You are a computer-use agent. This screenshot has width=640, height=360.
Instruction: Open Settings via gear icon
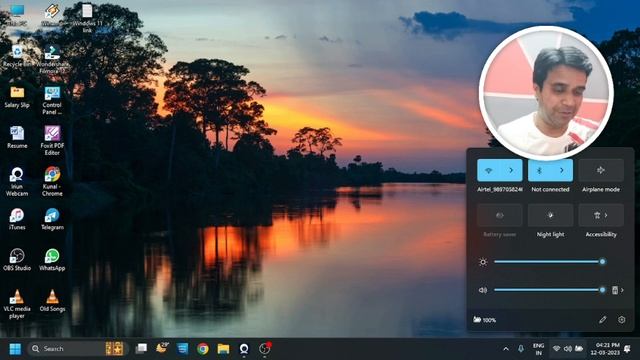(x=622, y=320)
